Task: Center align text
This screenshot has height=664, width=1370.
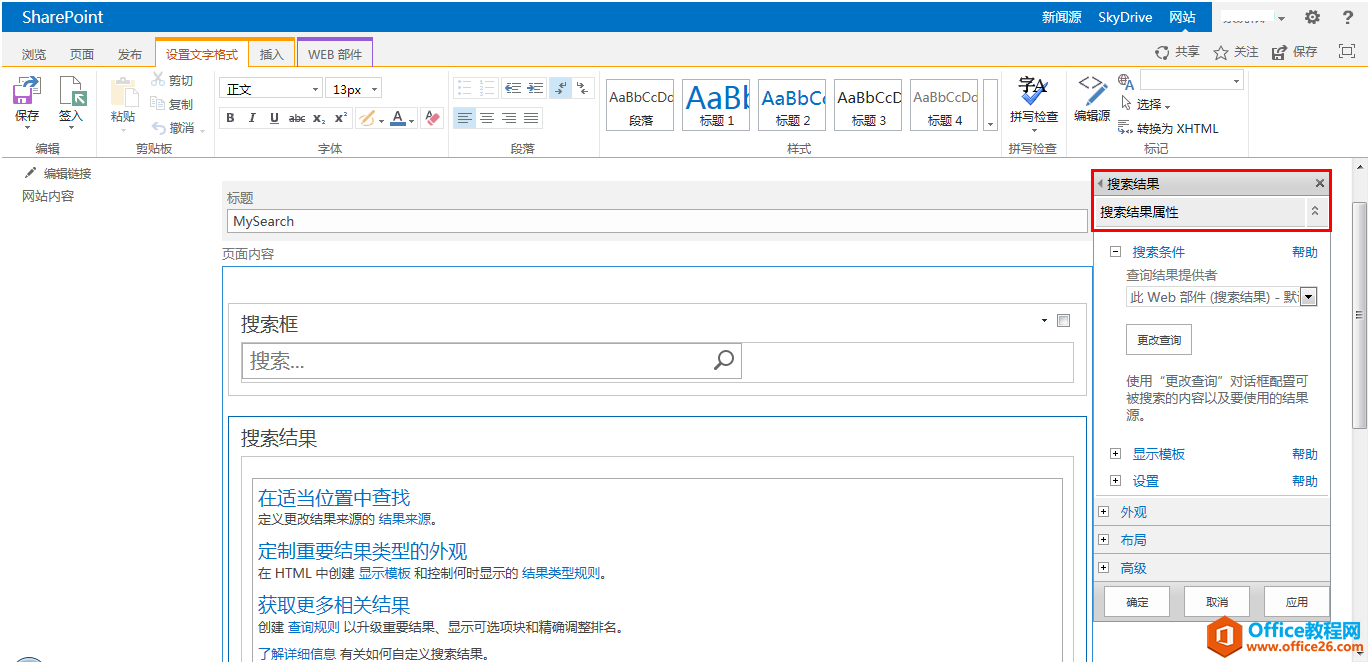Action: click(487, 118)
